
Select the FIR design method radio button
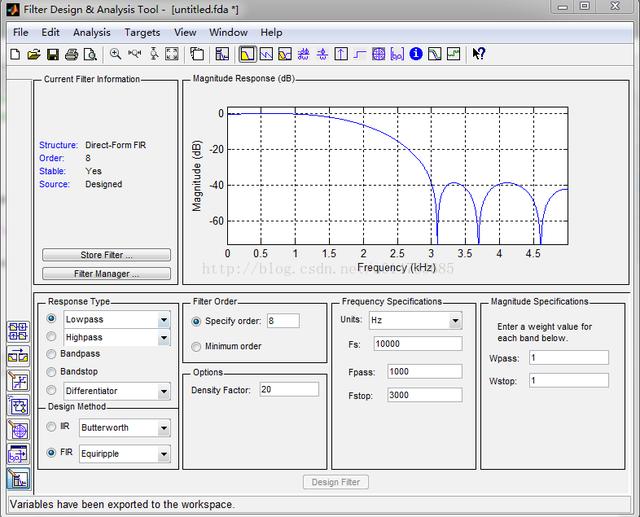[51, 453]
